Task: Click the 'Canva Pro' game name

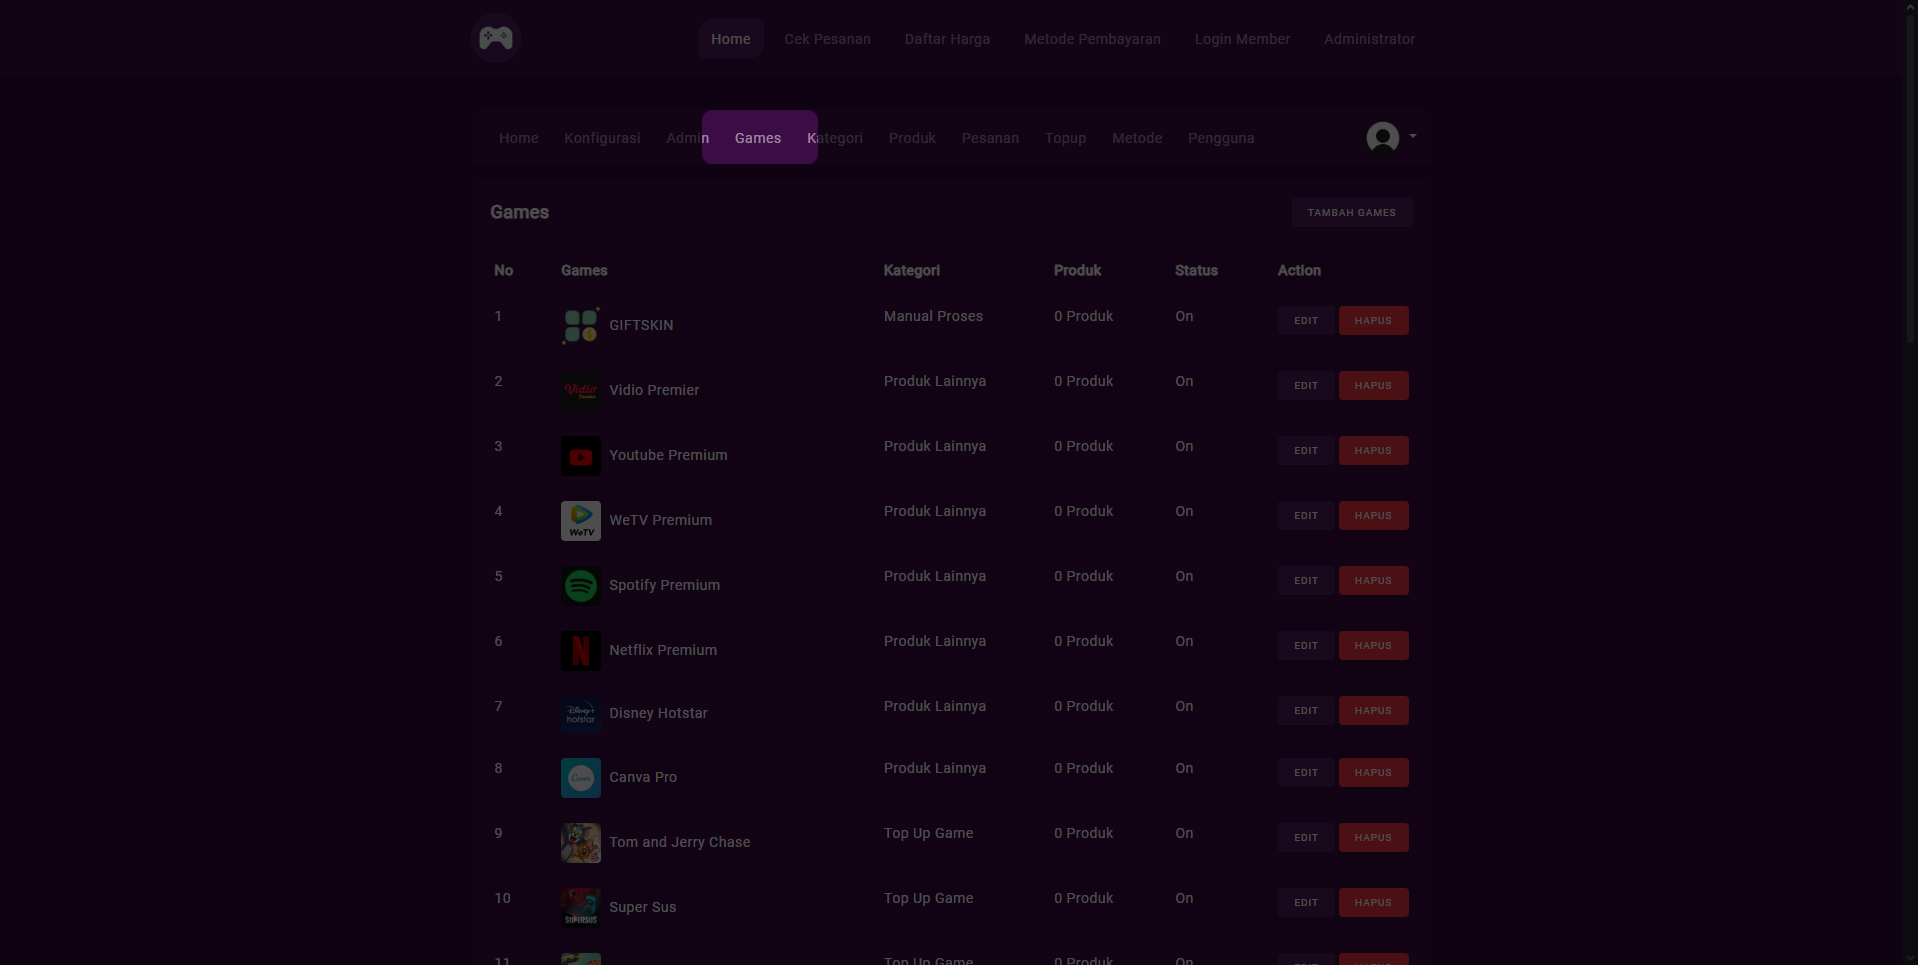Action: tap(643, 777)
